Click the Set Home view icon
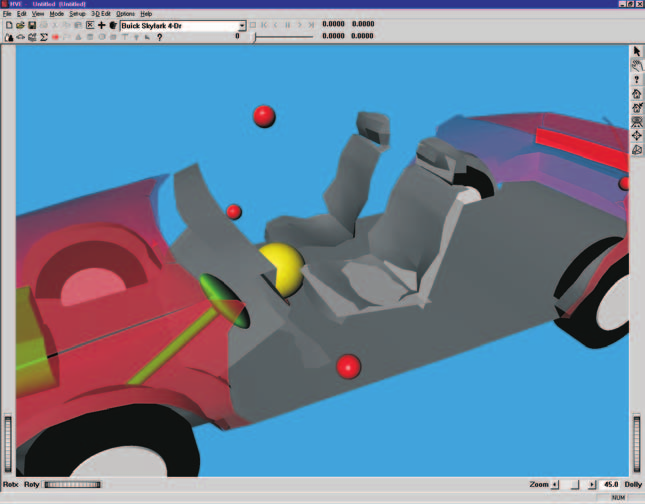 (637, 108)
